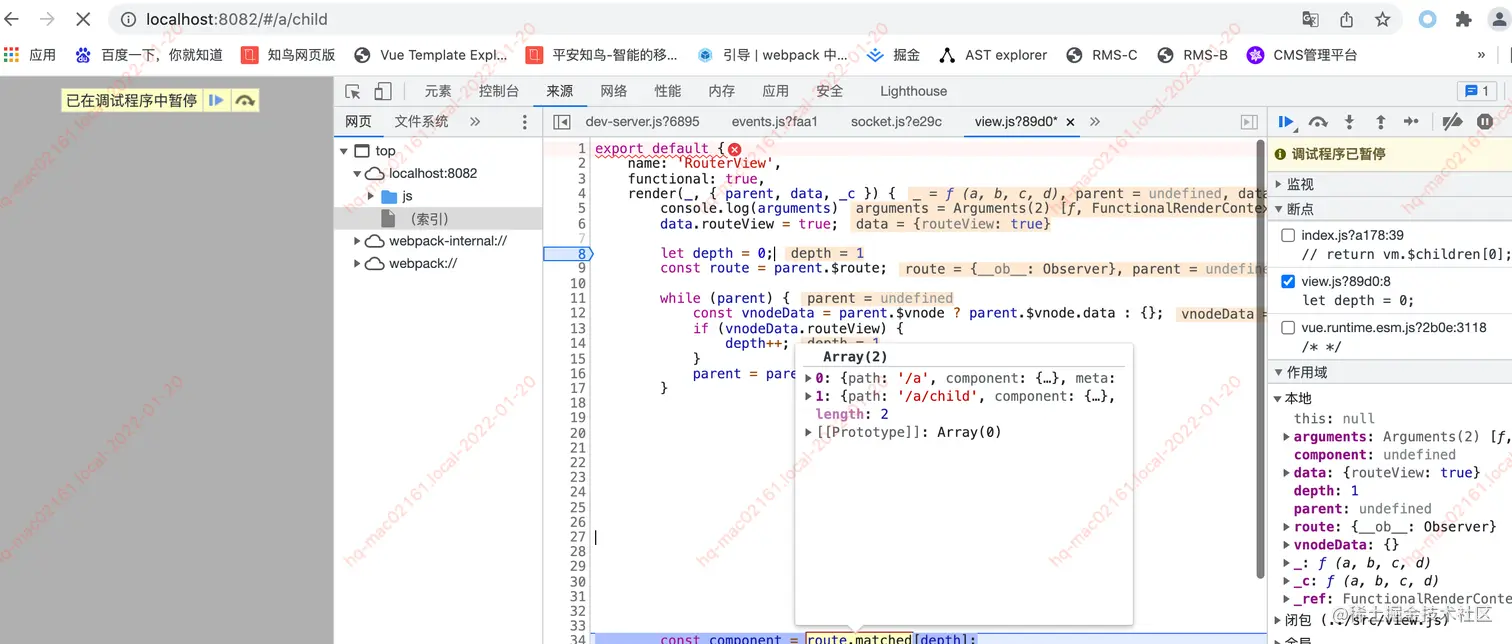Open the translate page icon
Screen dimensions: 1512x644
[x=1310, y=19]
